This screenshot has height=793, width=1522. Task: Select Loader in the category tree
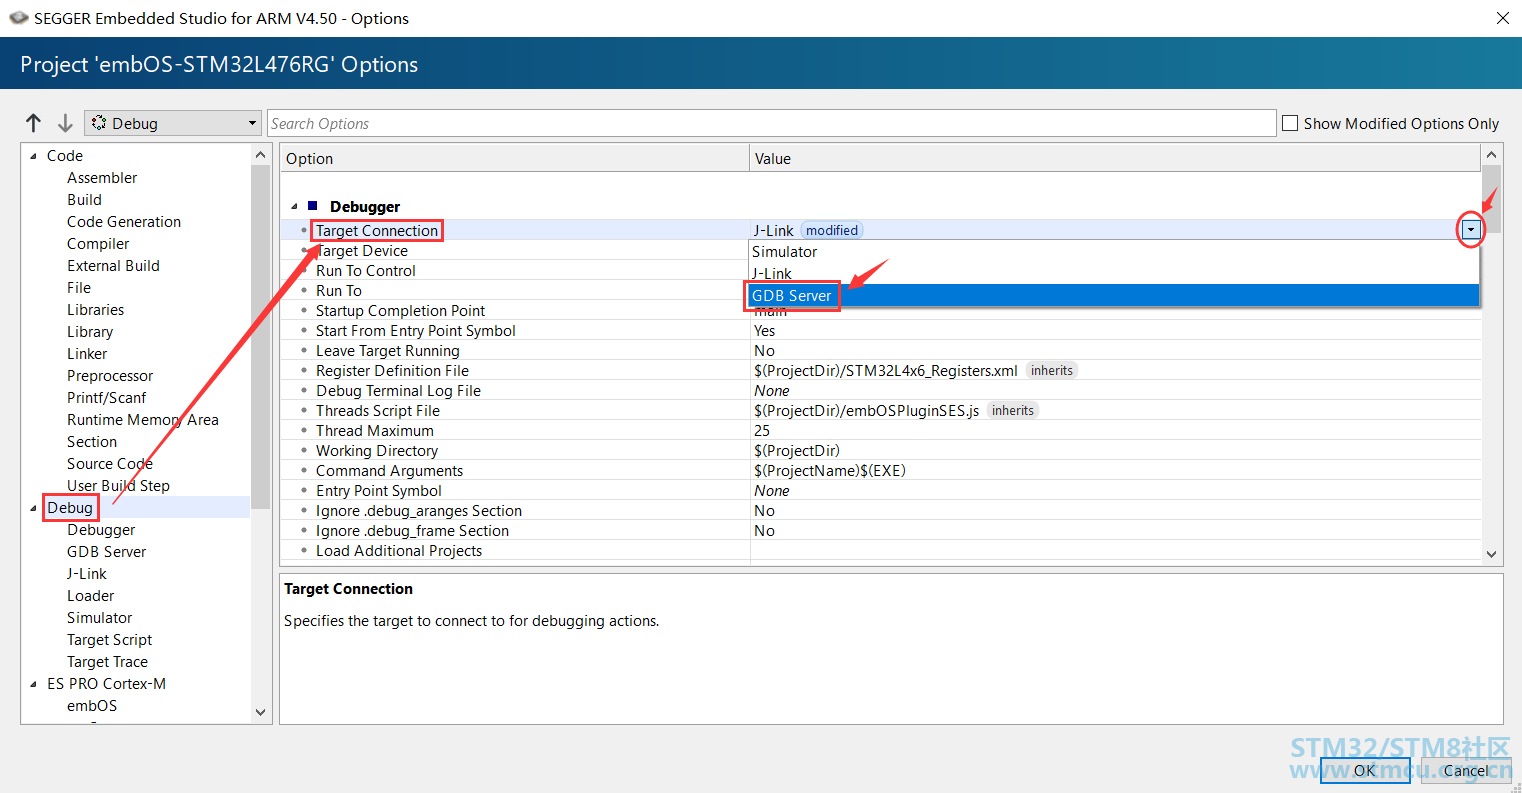tap(91, 596)
